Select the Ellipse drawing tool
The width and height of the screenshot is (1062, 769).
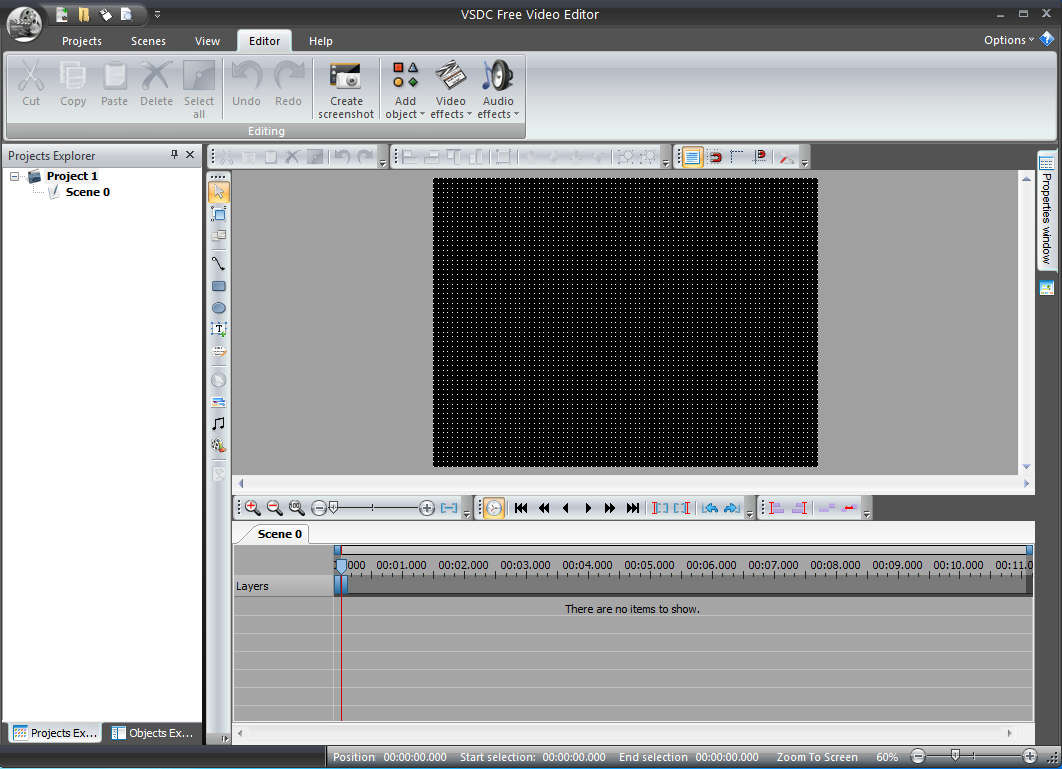tap(219, 308)
